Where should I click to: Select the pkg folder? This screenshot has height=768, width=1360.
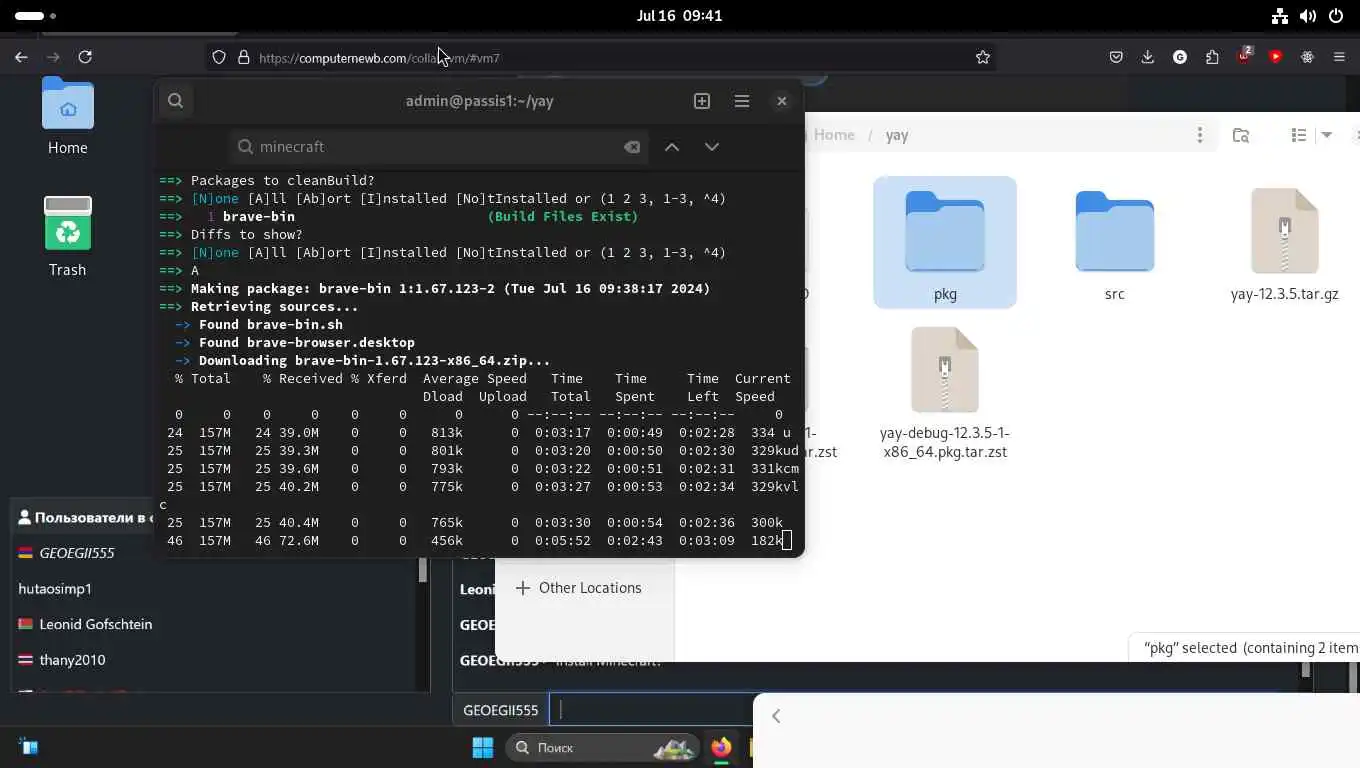tap(945, 243)
